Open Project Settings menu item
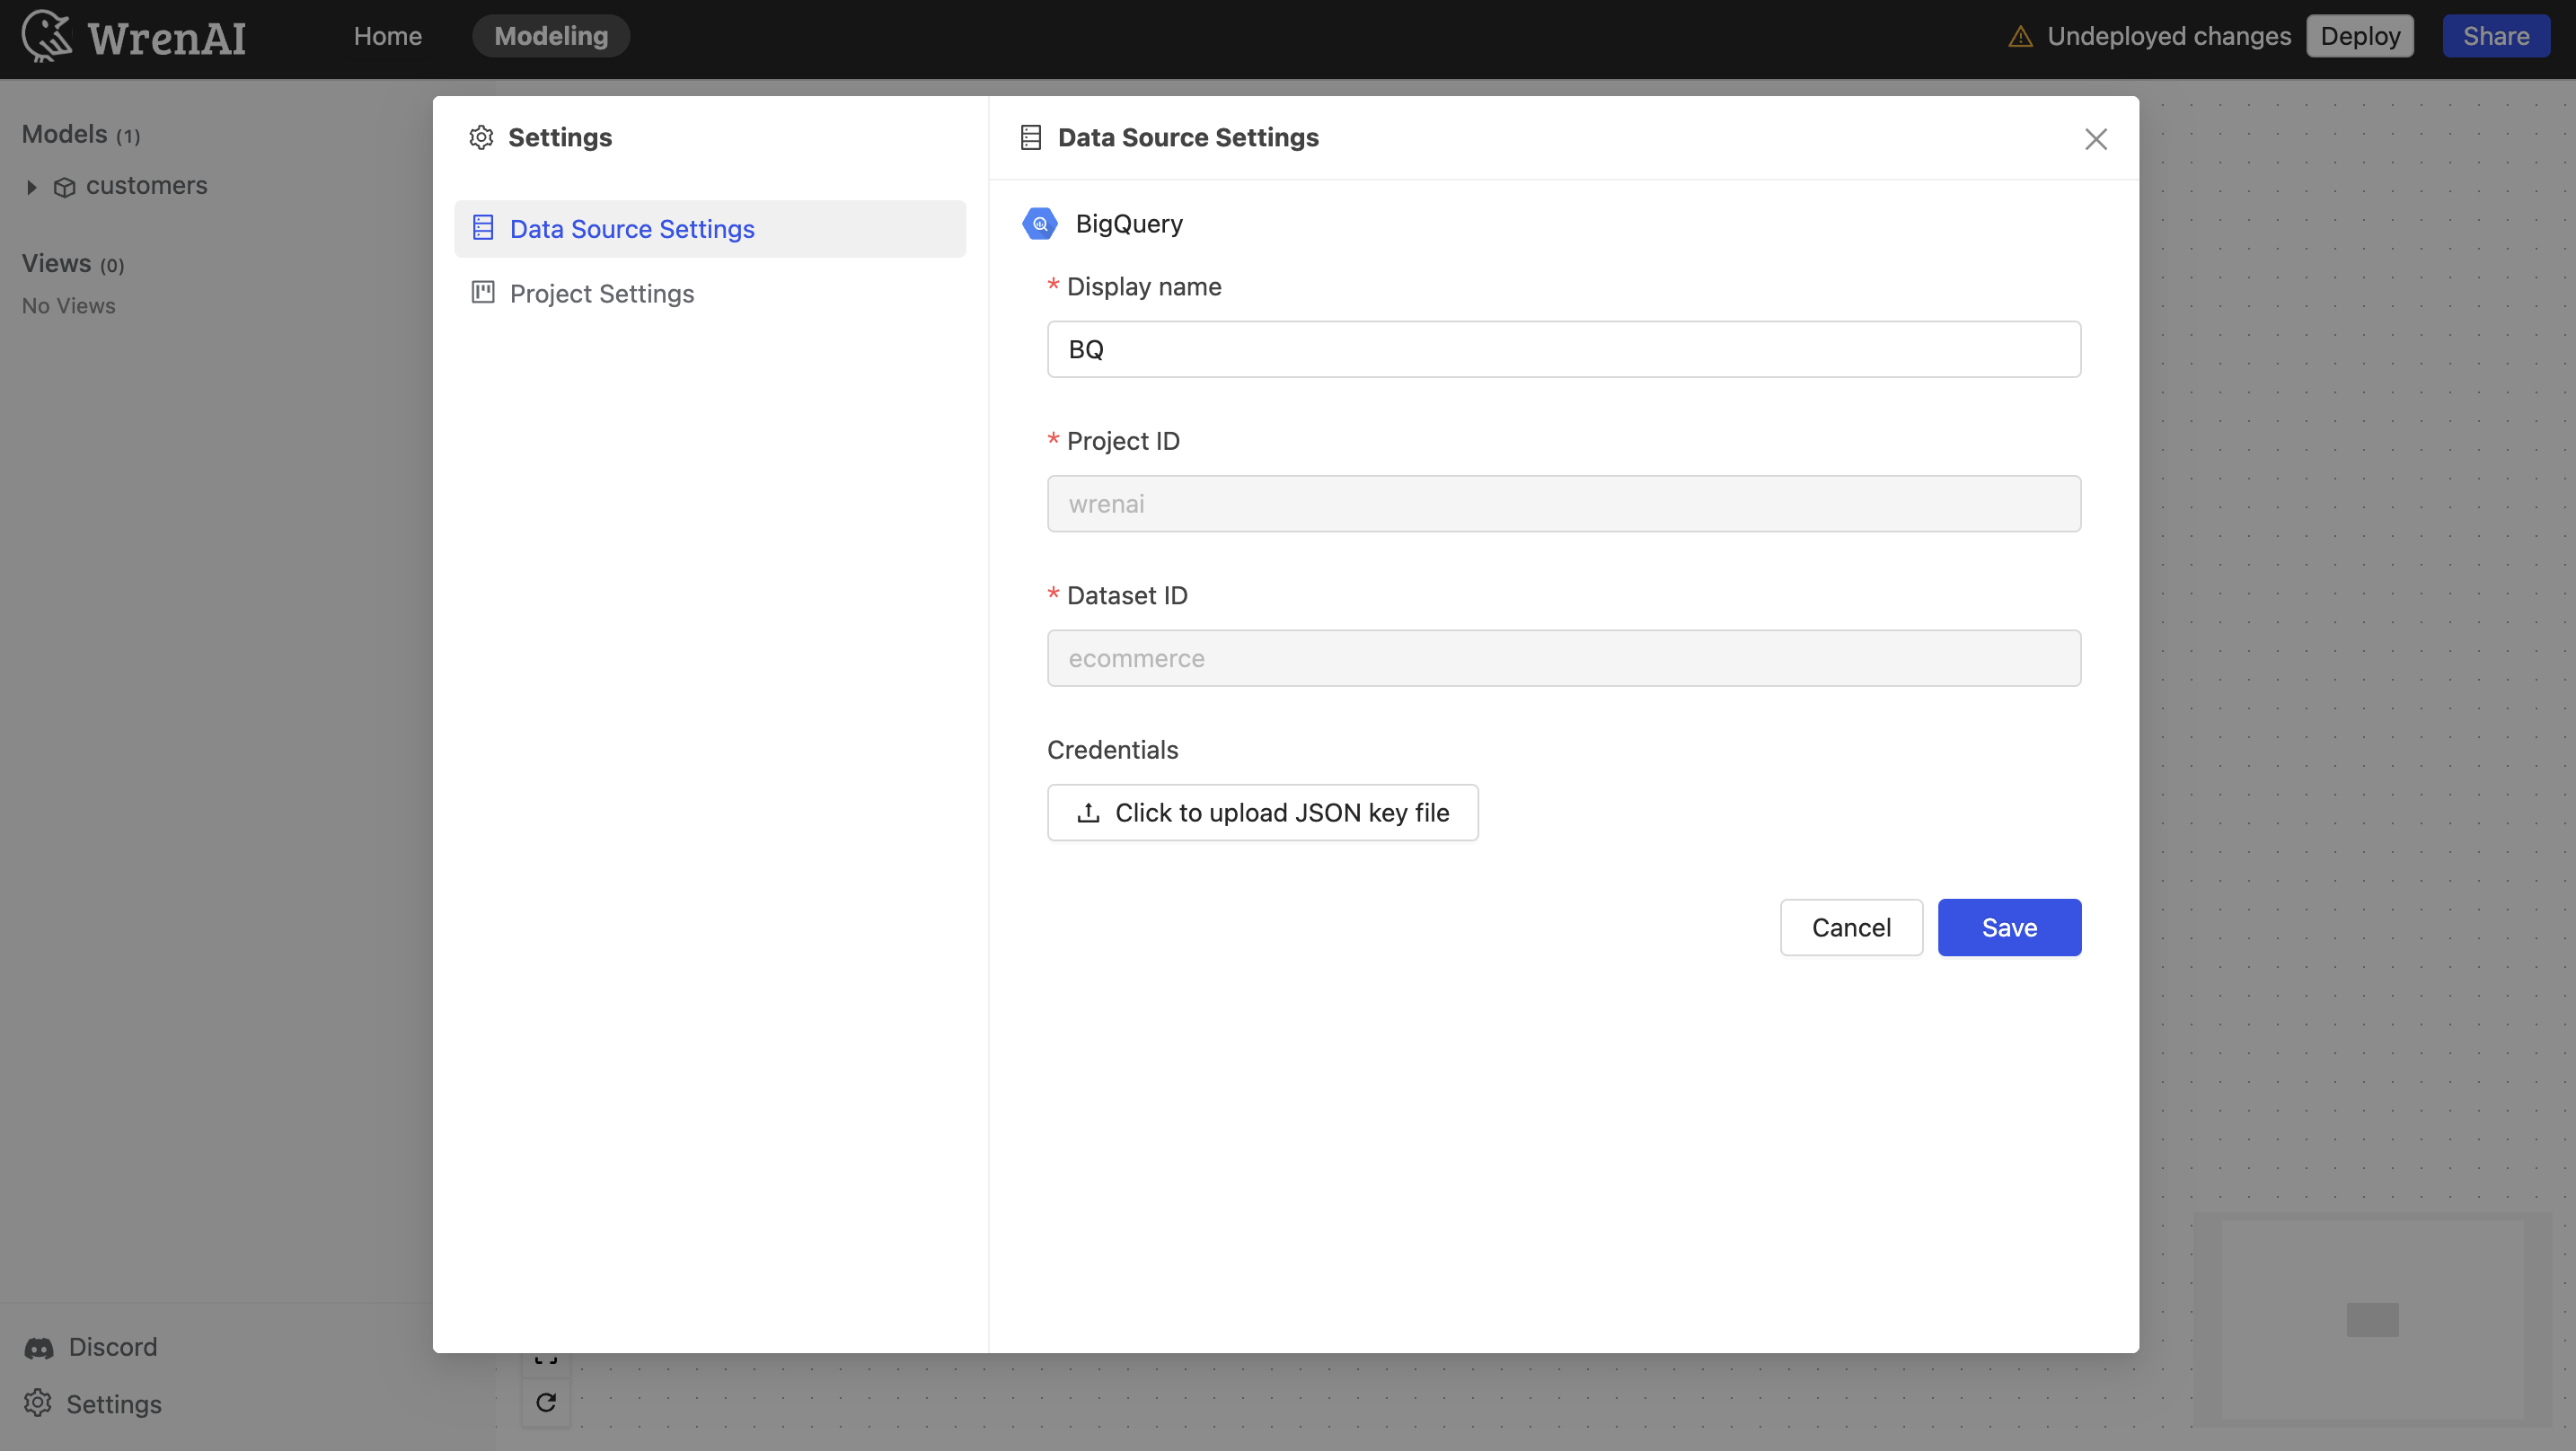The height and width of the screenshot is (1451, 2576). click(x=710, y=293)
